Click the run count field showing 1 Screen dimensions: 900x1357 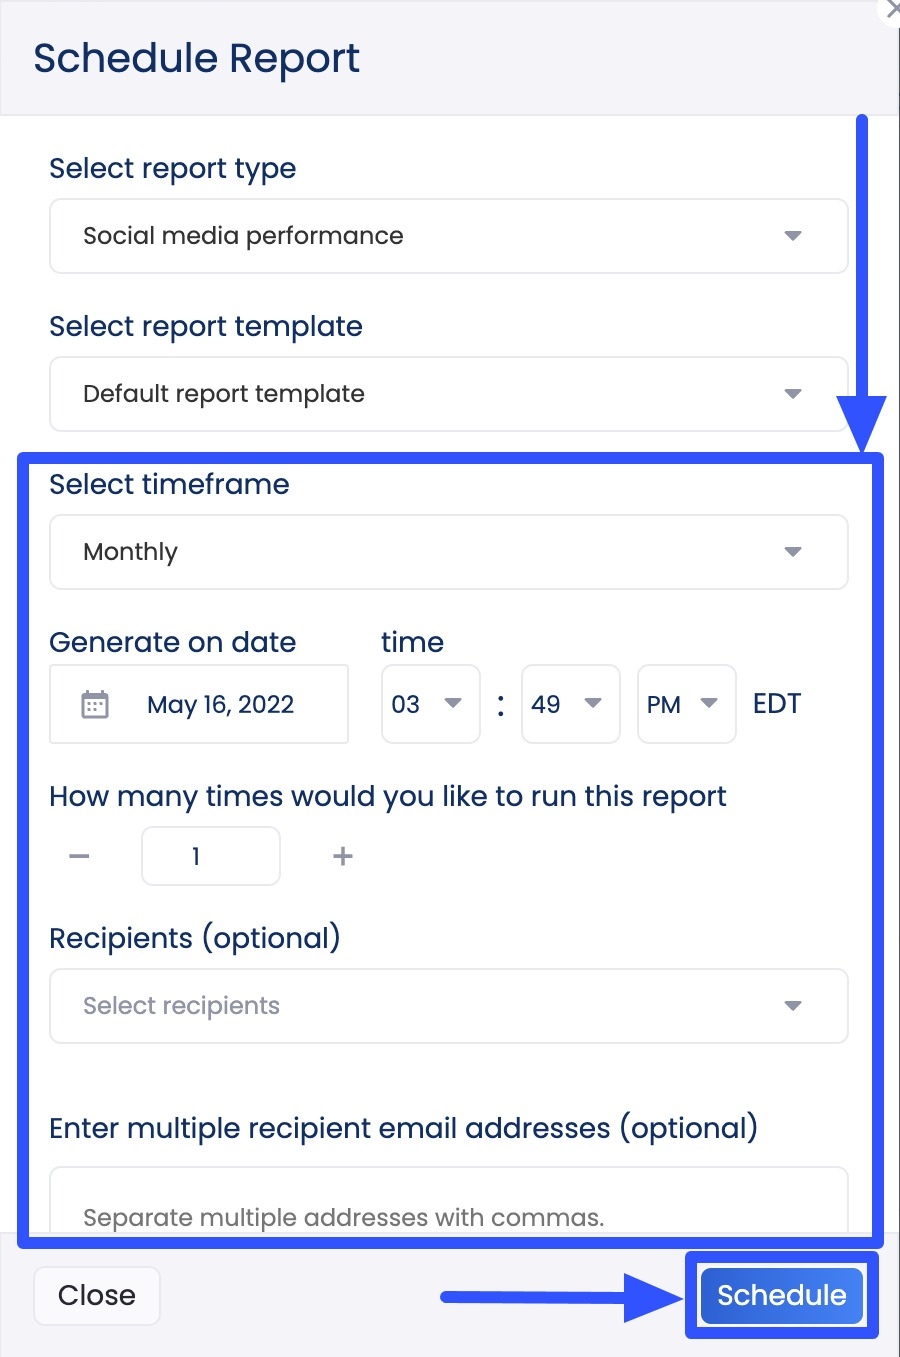[x=210, y=856]
